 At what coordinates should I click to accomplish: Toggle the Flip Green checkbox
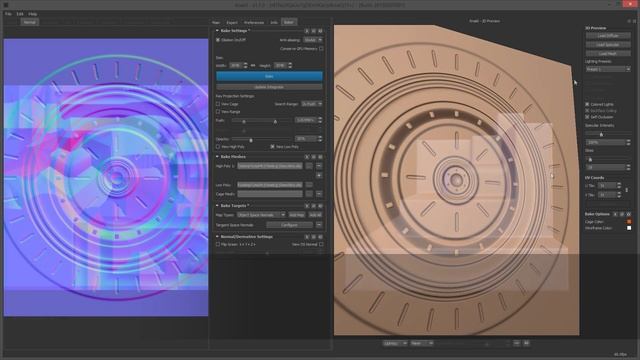218,244
